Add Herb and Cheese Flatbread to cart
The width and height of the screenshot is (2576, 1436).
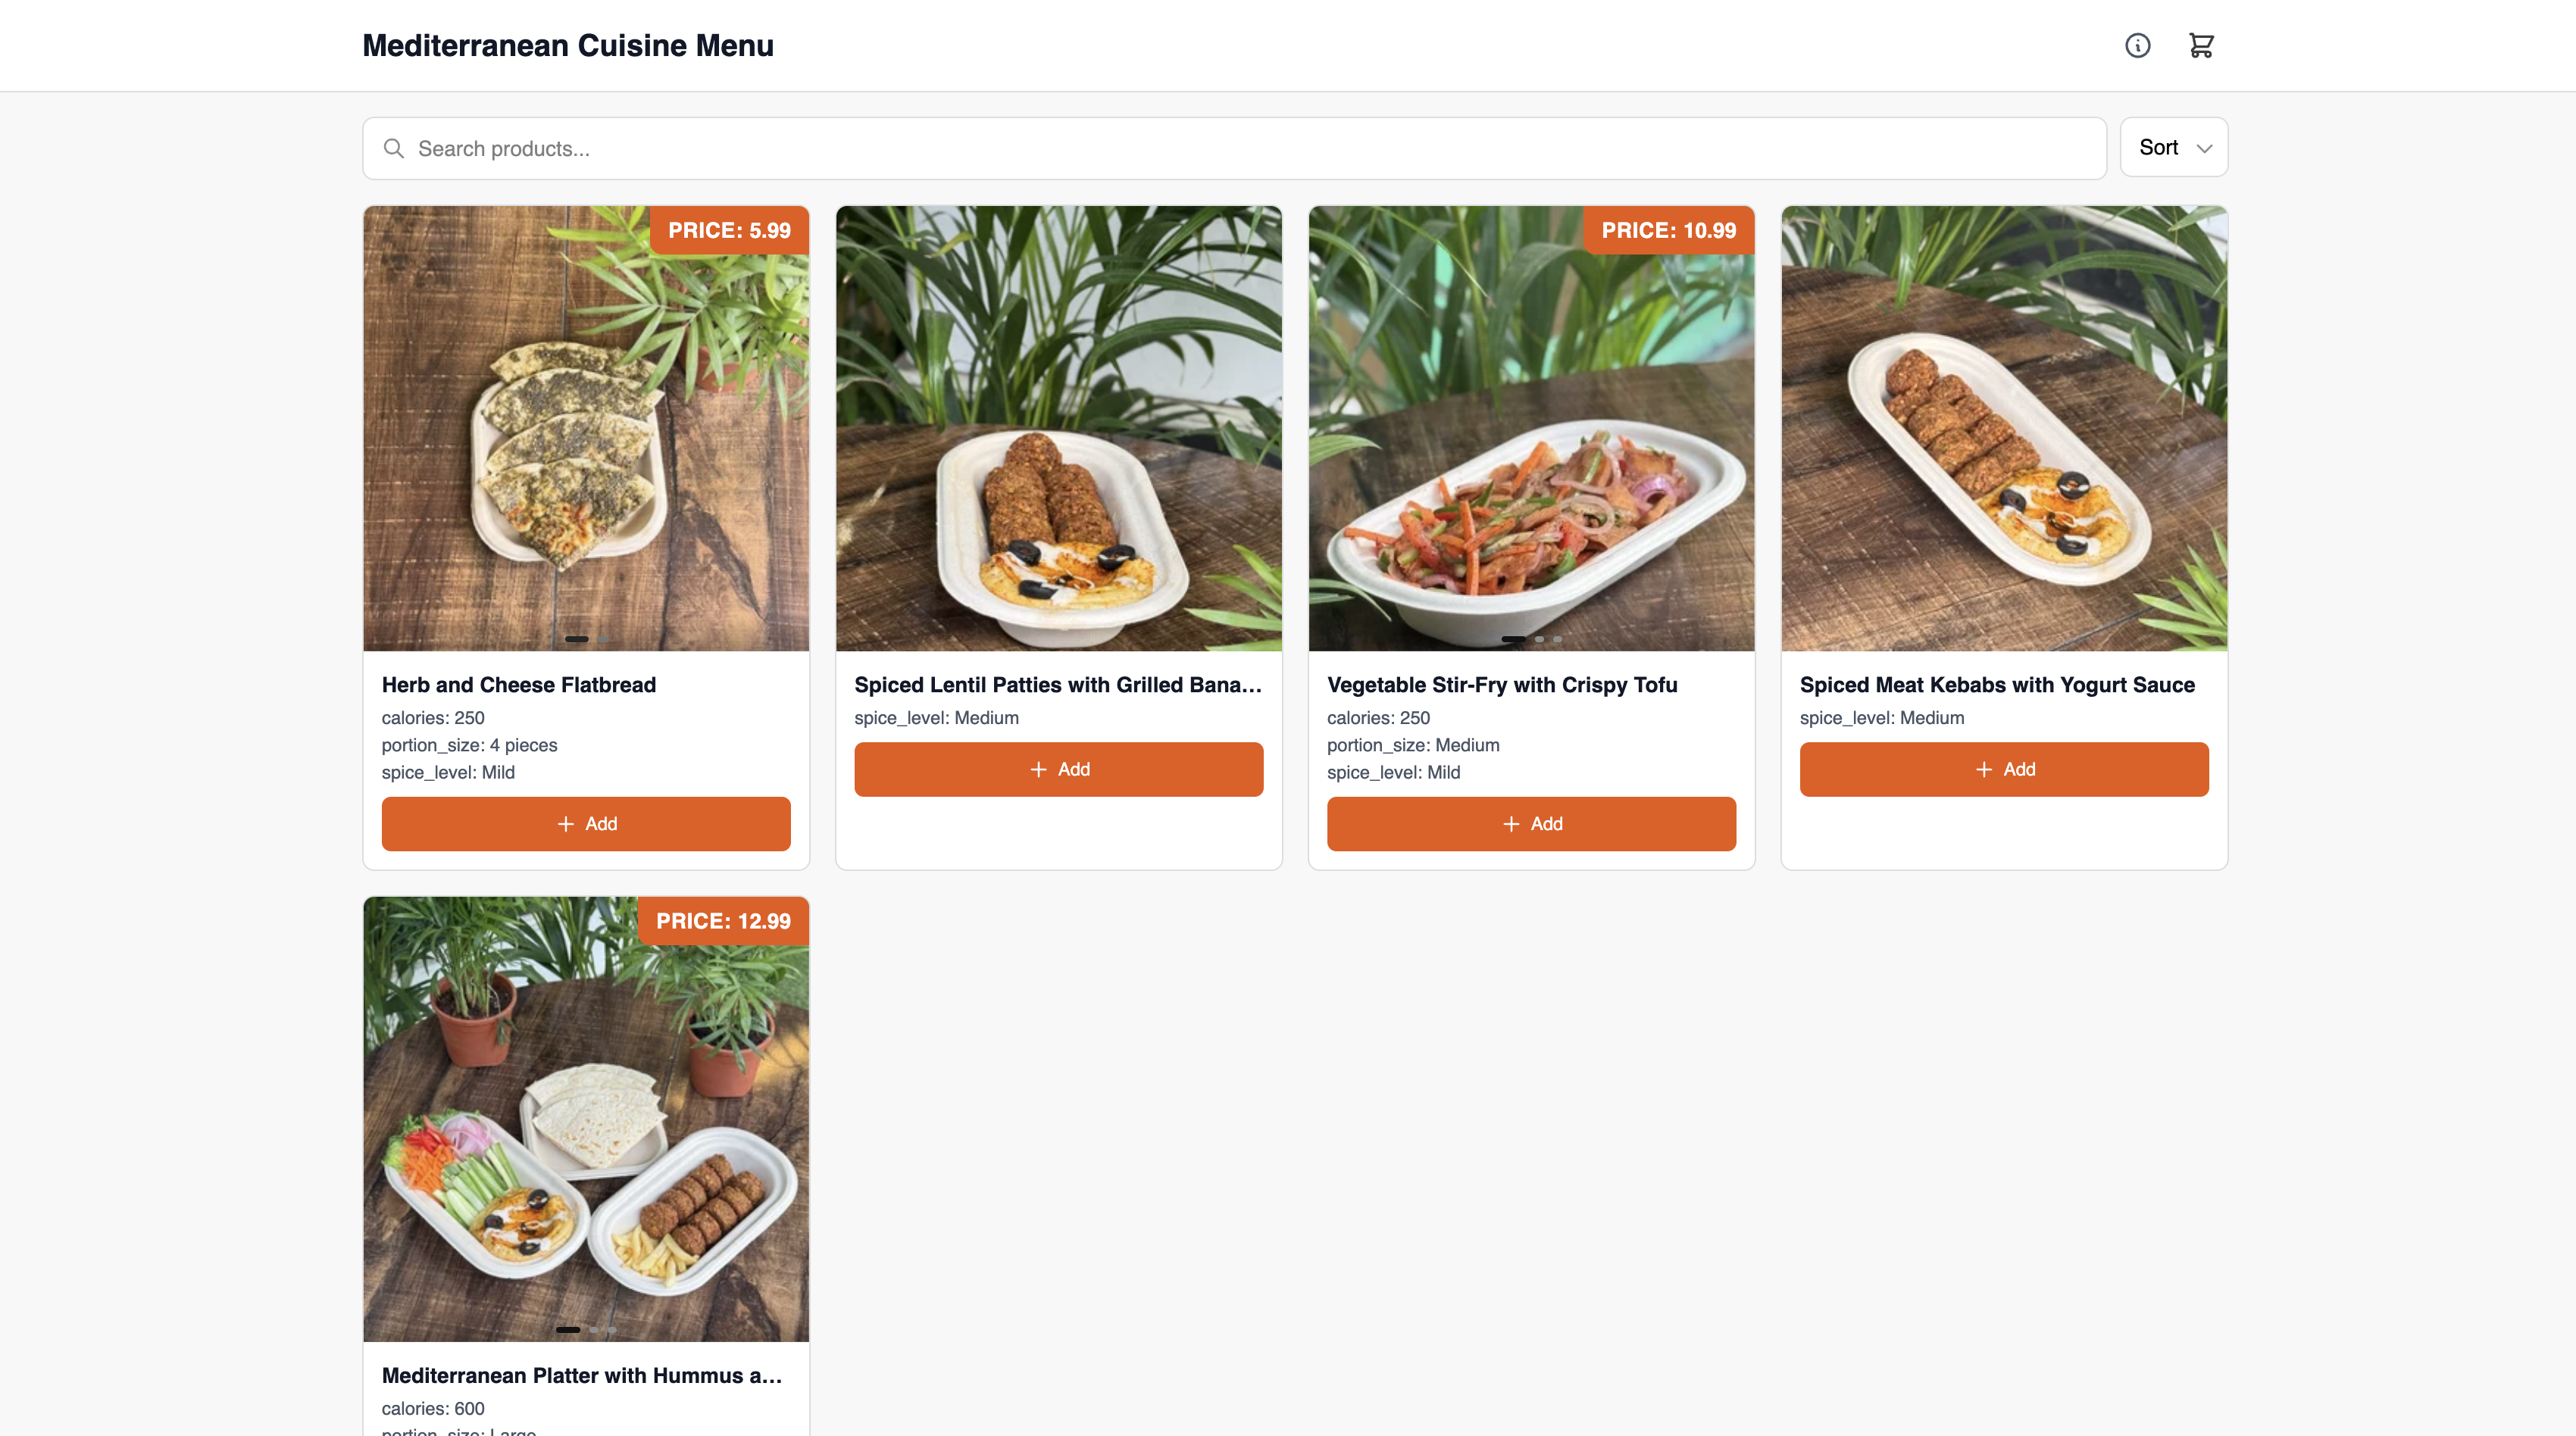pyautogui.click(x=586, y=824)
